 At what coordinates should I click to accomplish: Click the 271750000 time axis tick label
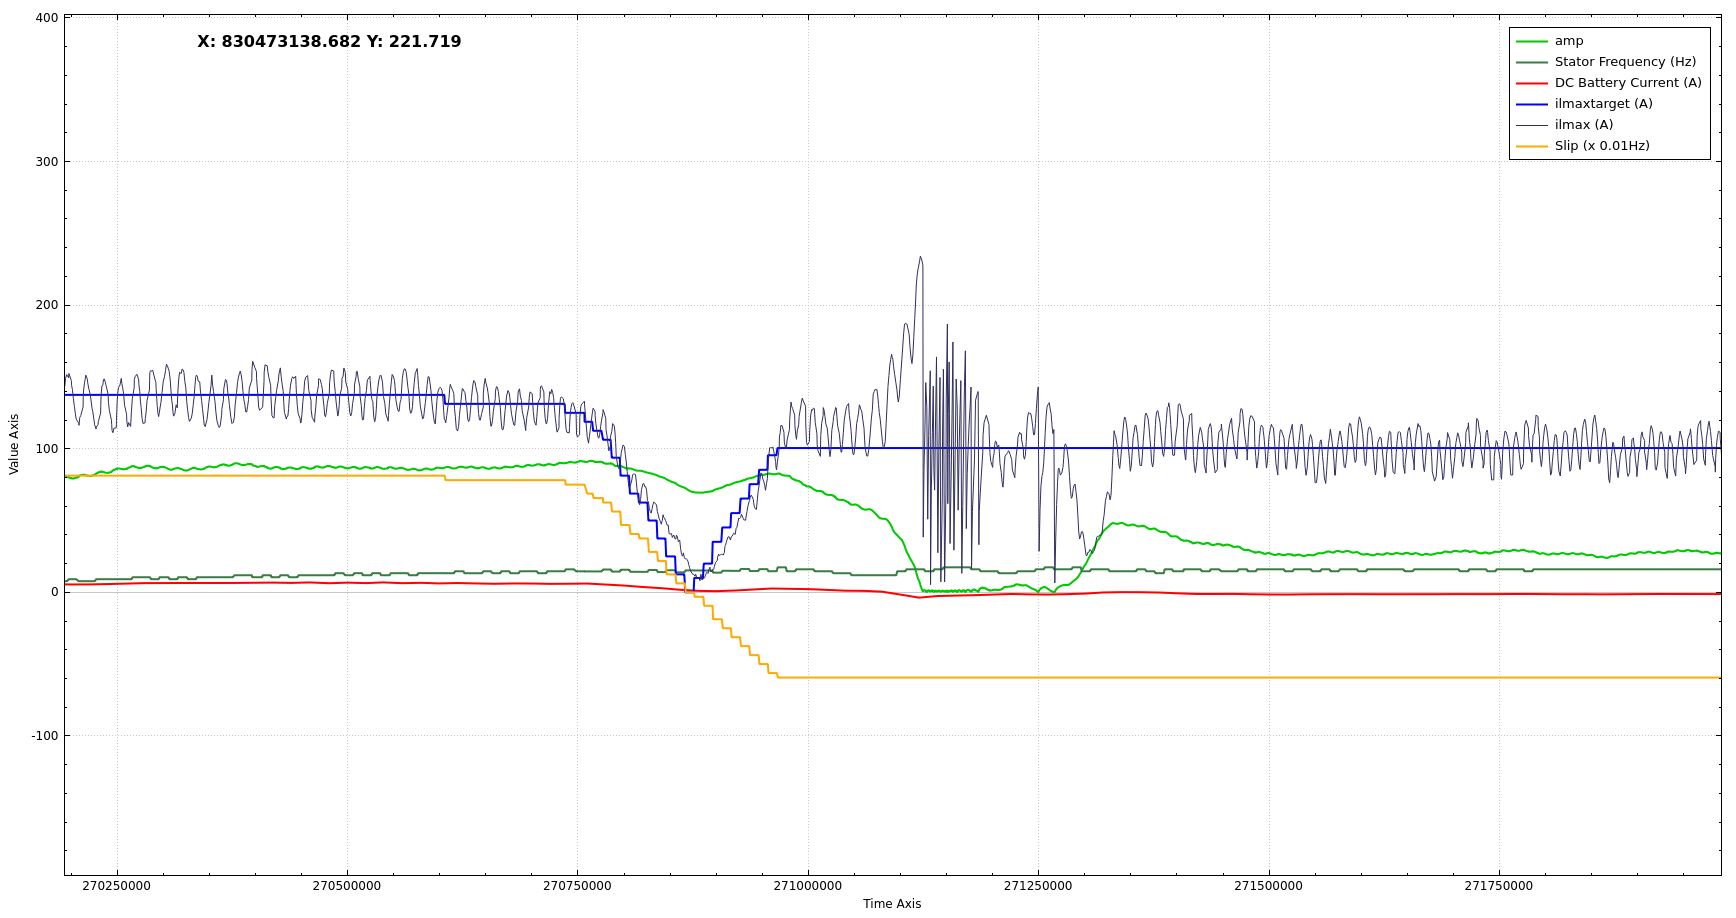pyautogui.click(x=1498, y=886)
